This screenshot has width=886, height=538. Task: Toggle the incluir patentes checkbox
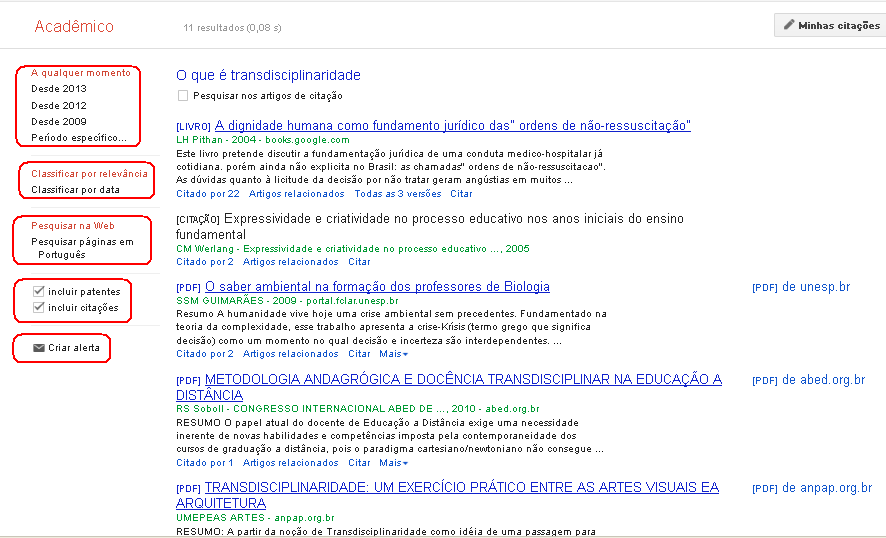tap(38, 291)
